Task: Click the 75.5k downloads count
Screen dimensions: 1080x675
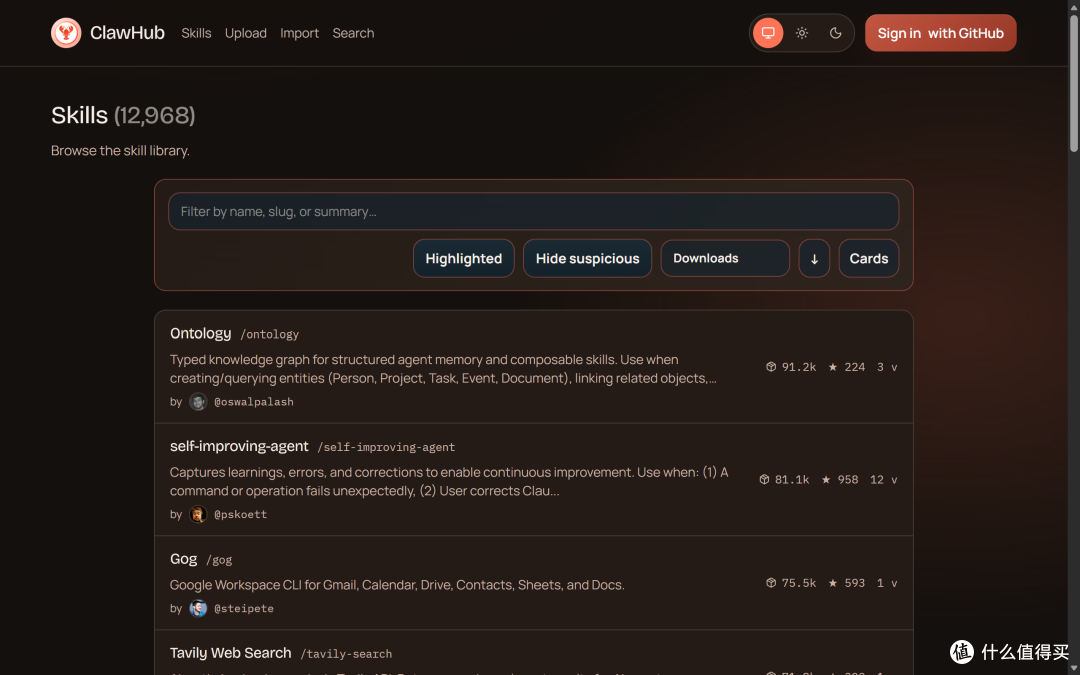Action: [x=799, y=583]
